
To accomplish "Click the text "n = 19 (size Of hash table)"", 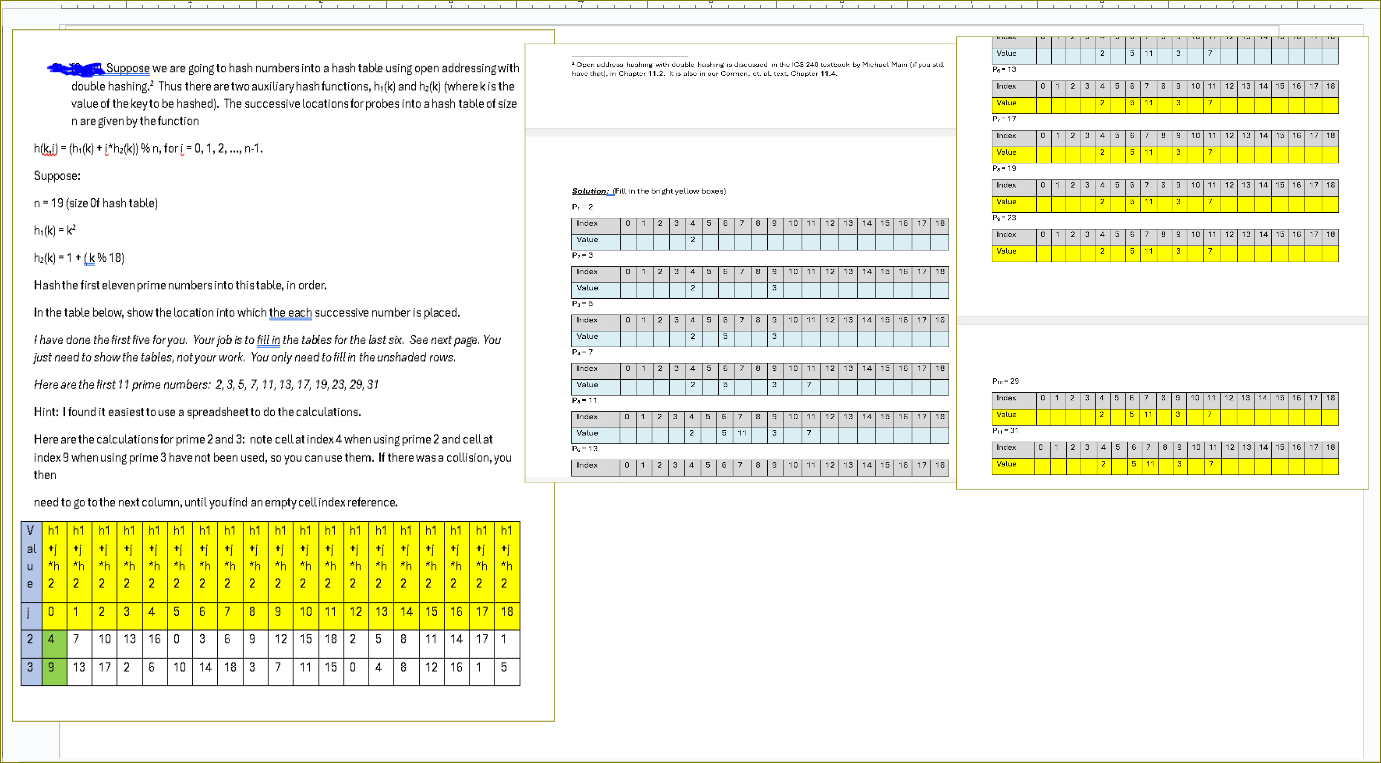I will (95, 203).
